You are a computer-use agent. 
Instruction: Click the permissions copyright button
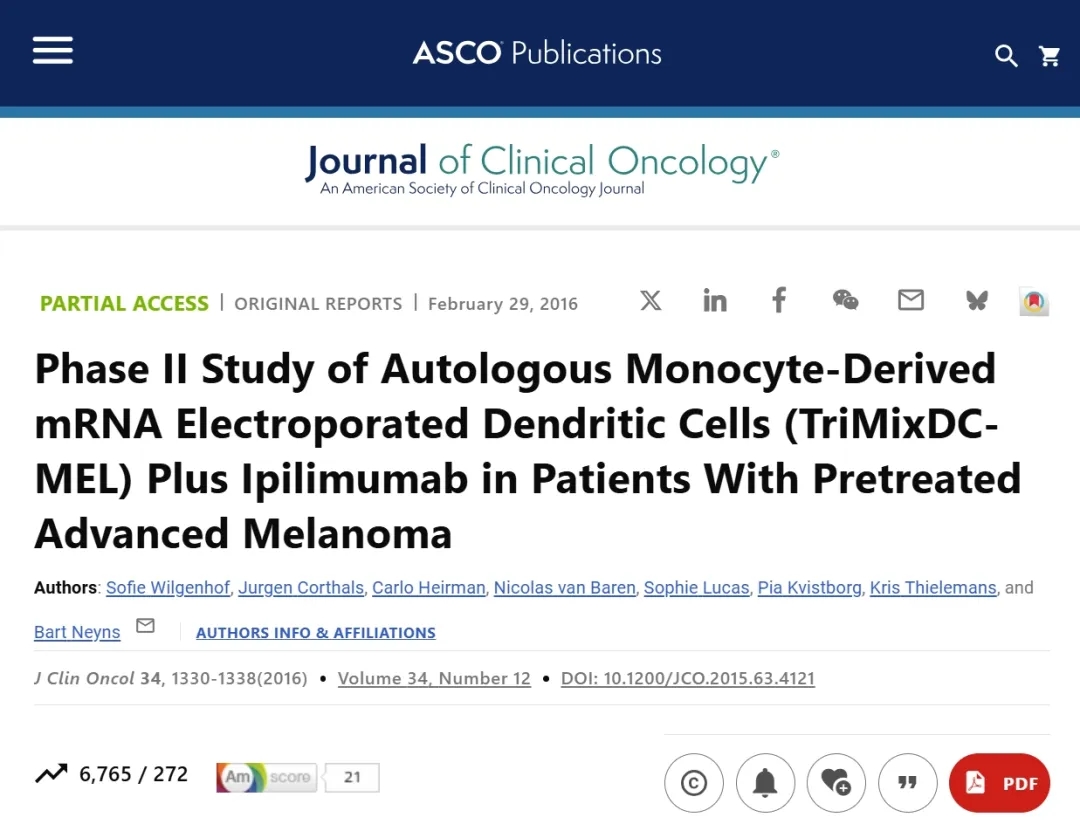click(x=694, y=783)
